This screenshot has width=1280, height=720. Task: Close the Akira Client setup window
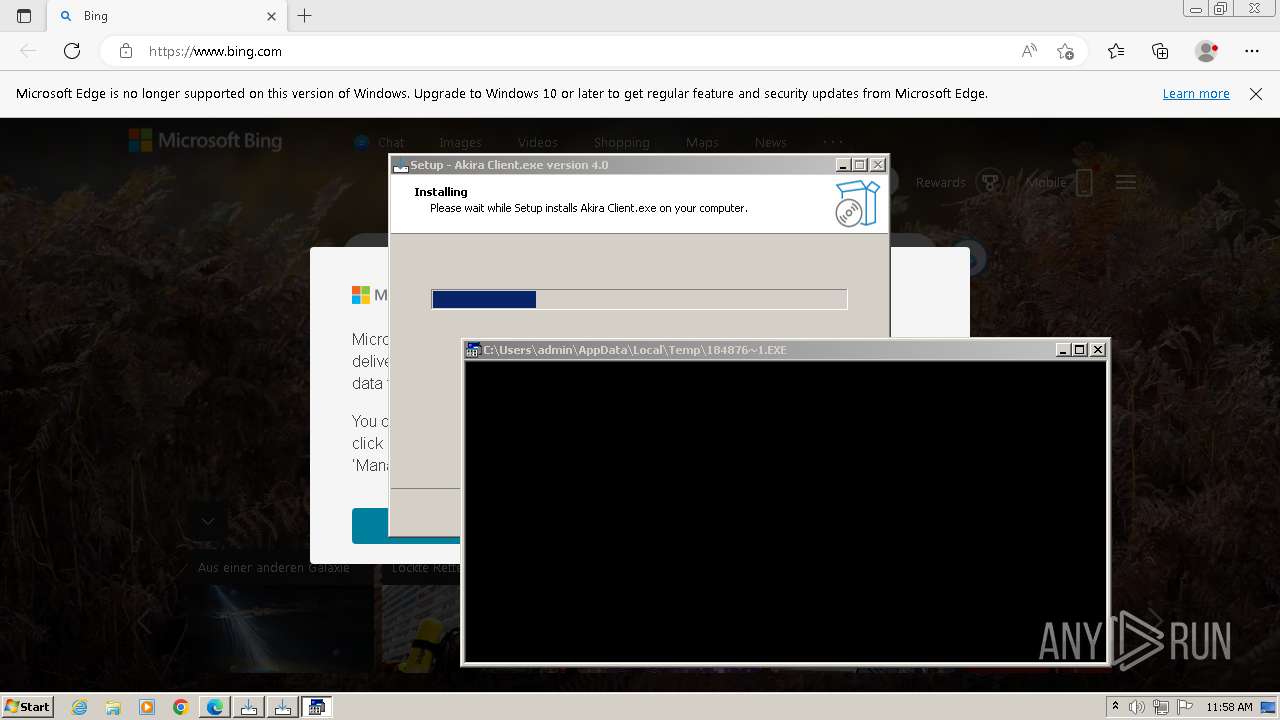[x=878, y=165]
